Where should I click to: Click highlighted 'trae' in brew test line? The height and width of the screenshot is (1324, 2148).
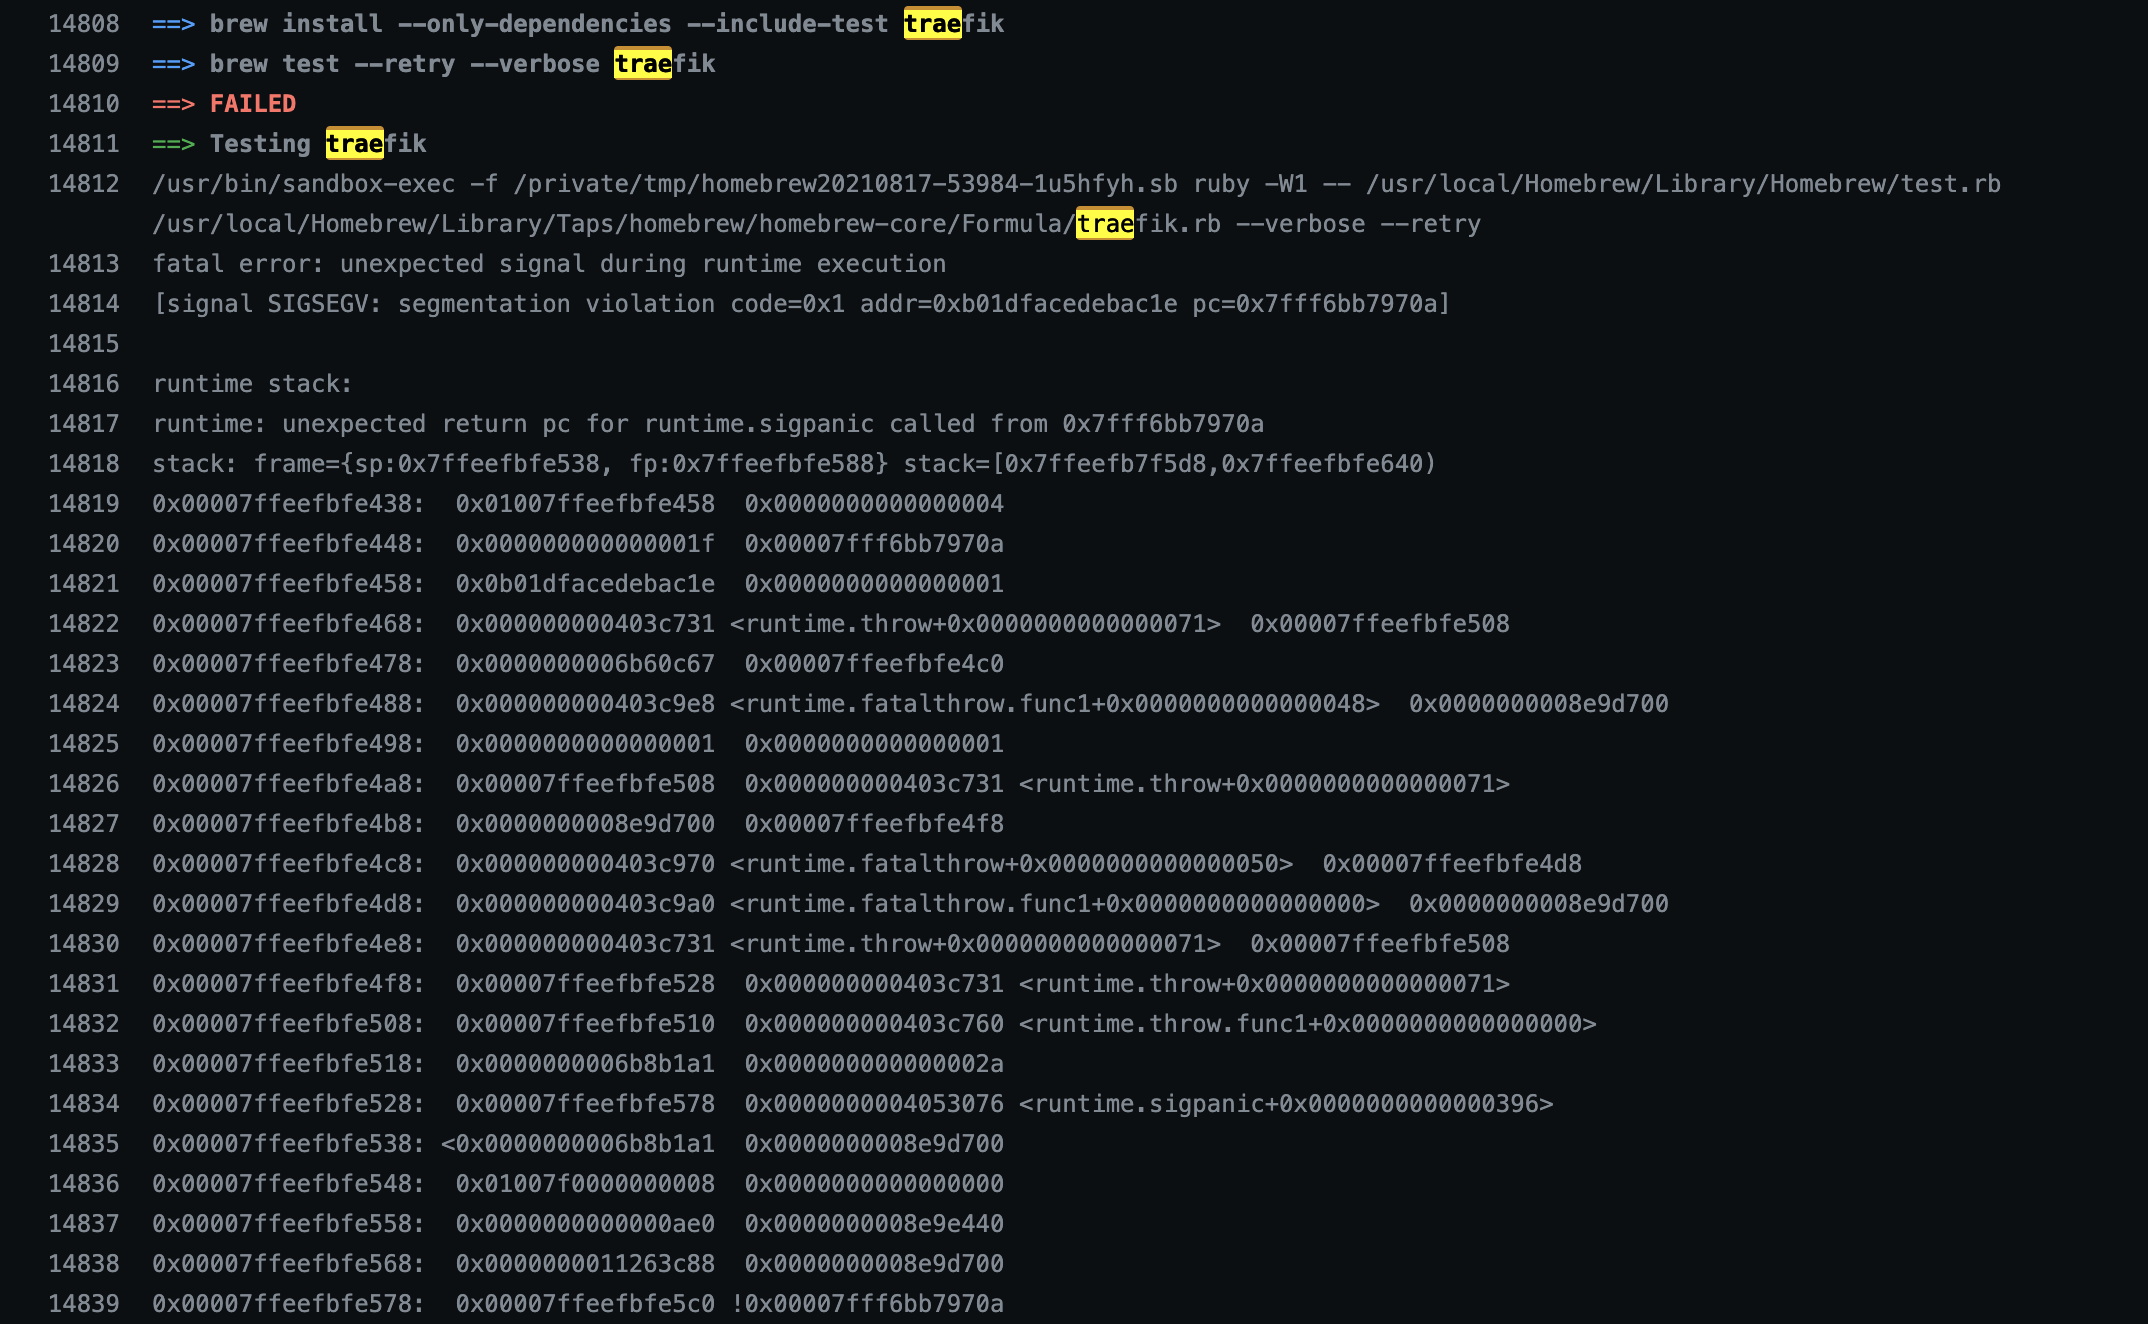point(642,64)
